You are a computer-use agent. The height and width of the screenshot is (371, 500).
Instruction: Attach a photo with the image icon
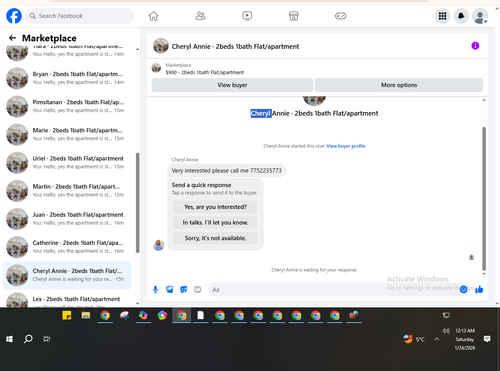click(x=169, y=289)
